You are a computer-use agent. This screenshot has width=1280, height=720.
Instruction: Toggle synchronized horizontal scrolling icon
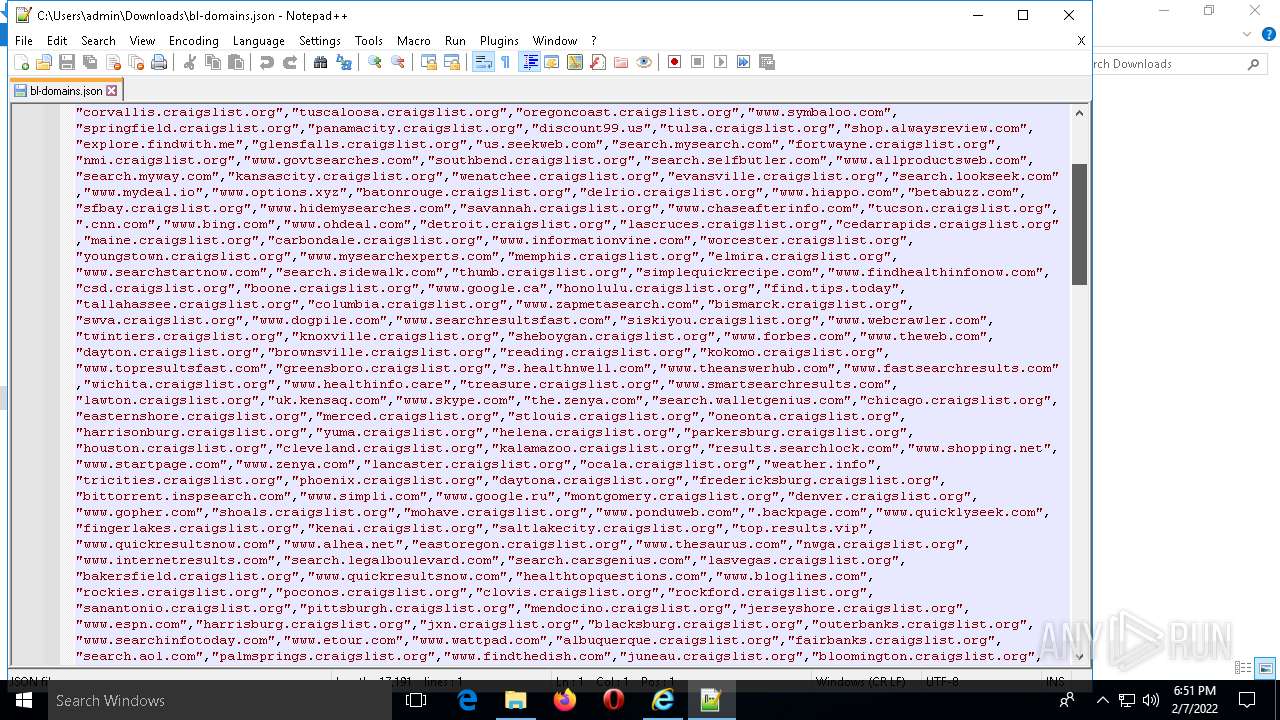click(452, 62)
